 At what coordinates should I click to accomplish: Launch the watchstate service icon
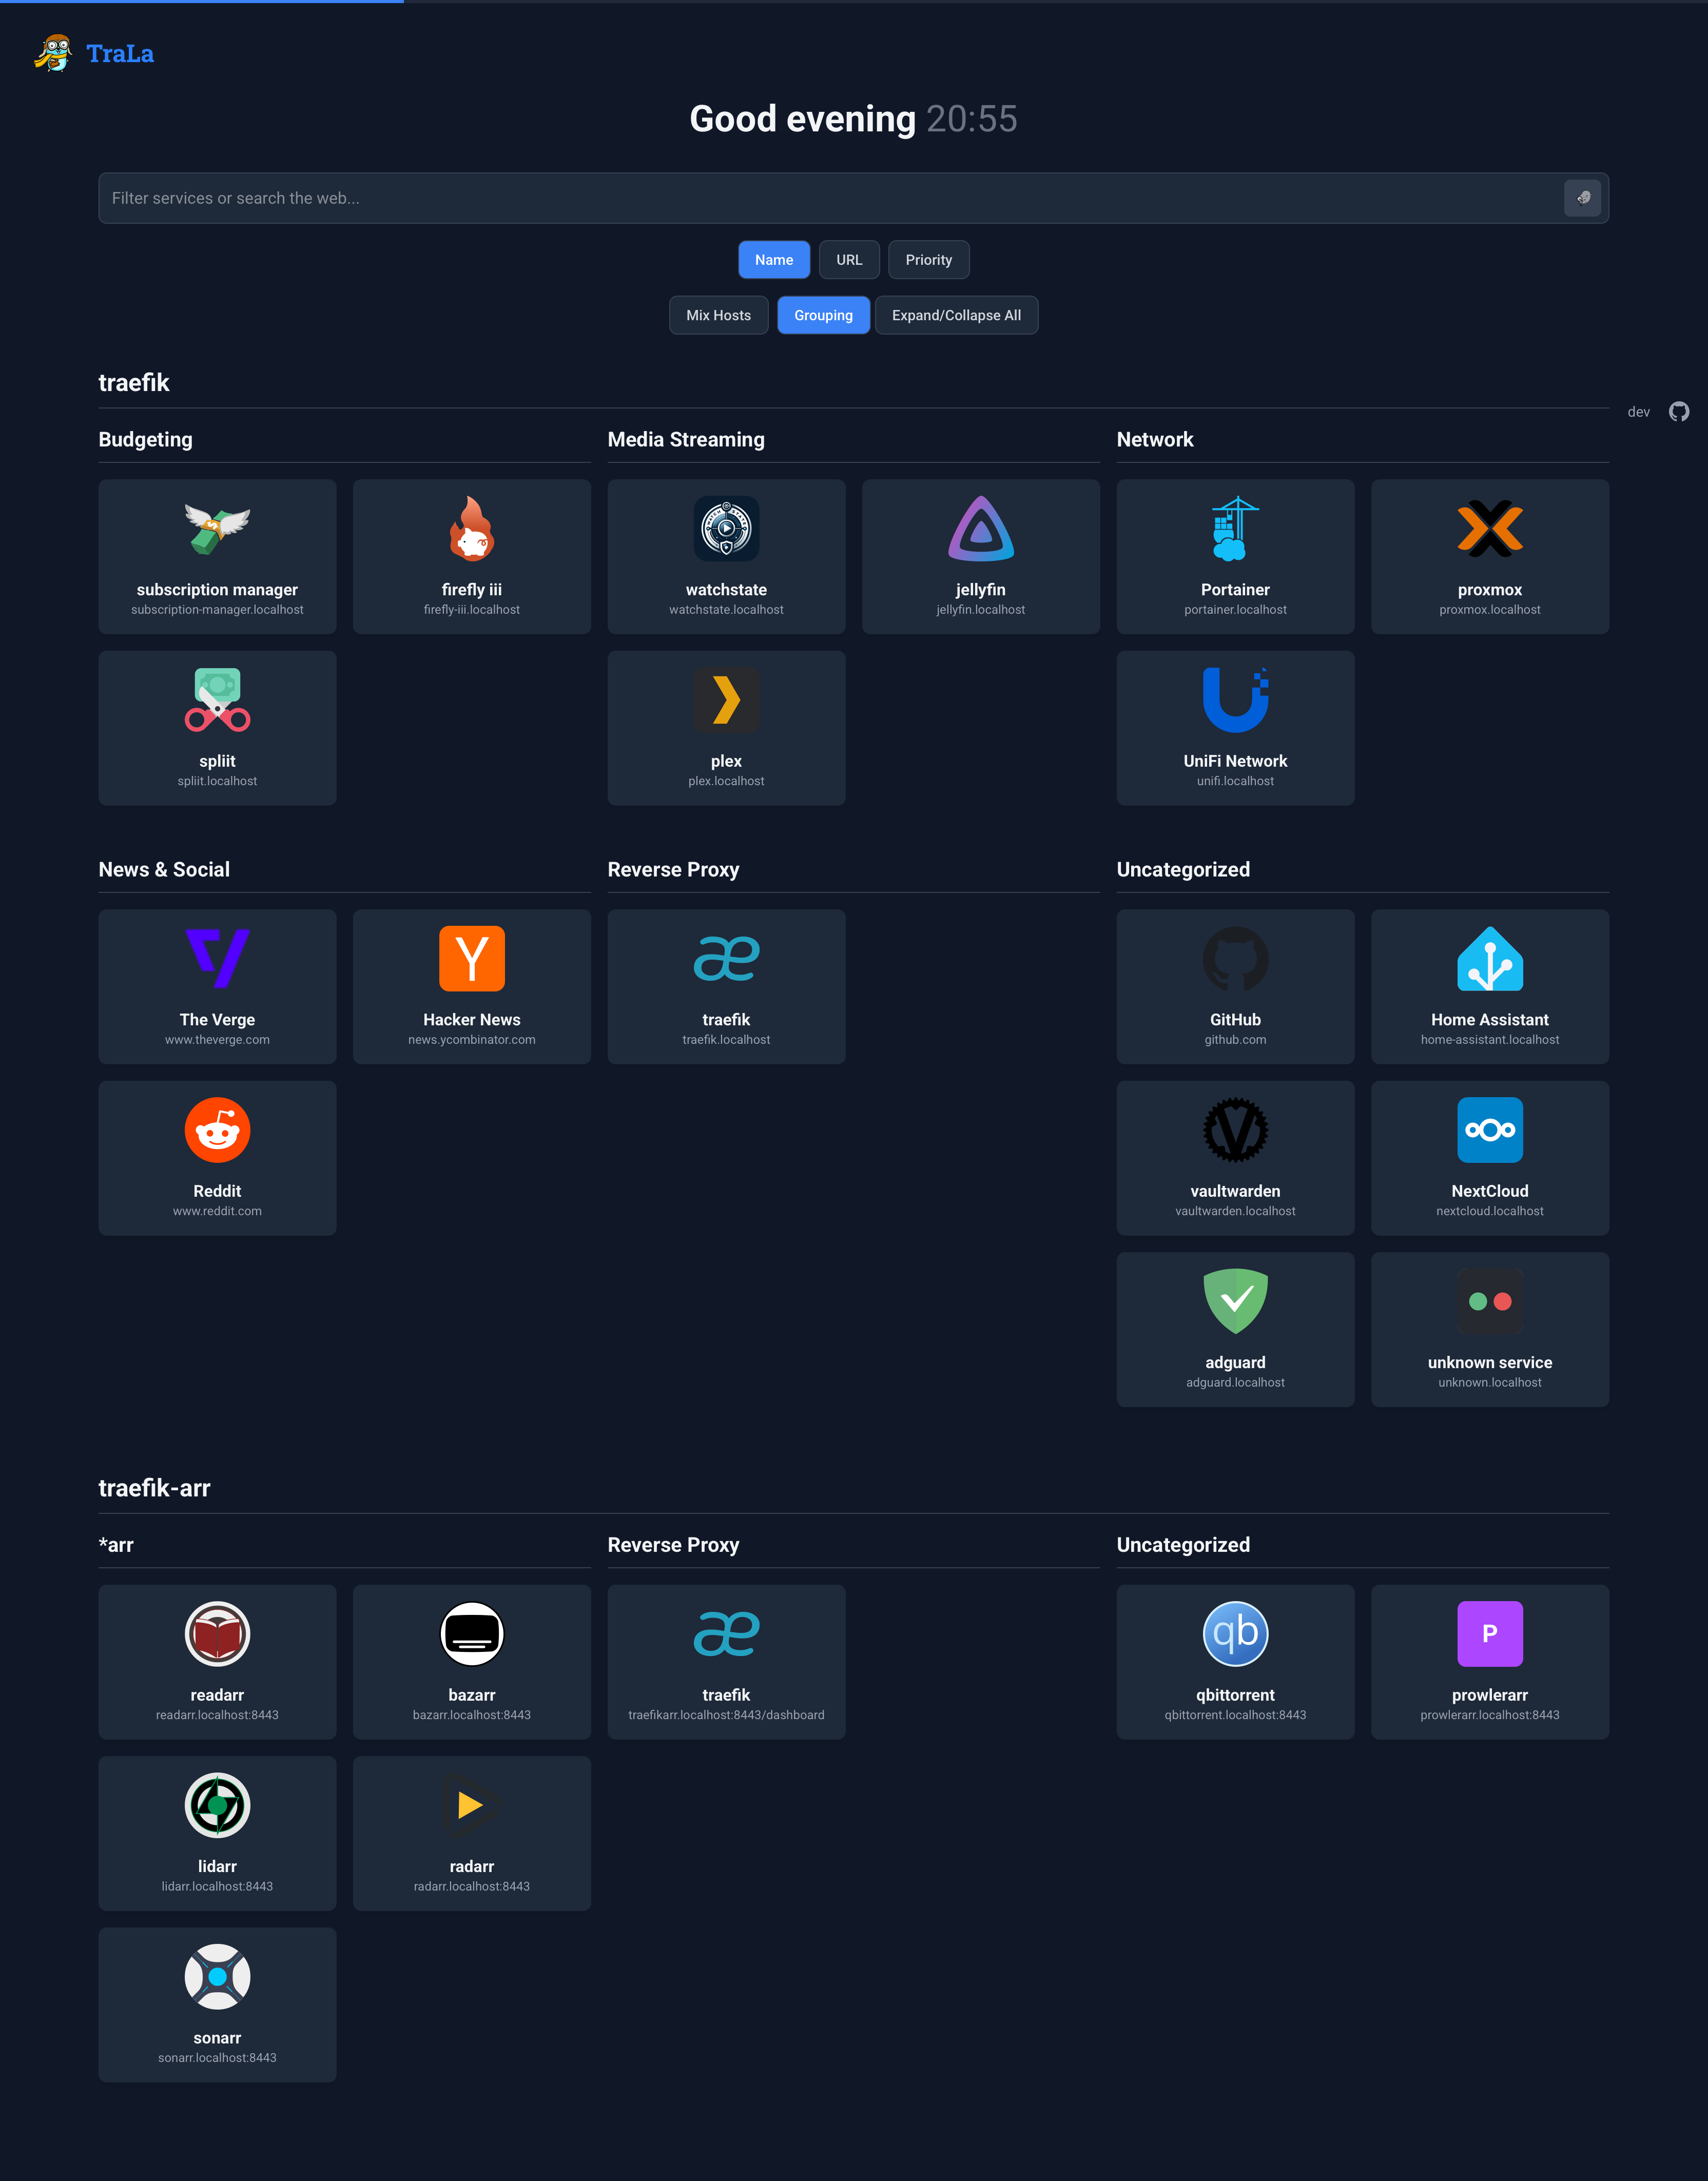tap(726, 528)
